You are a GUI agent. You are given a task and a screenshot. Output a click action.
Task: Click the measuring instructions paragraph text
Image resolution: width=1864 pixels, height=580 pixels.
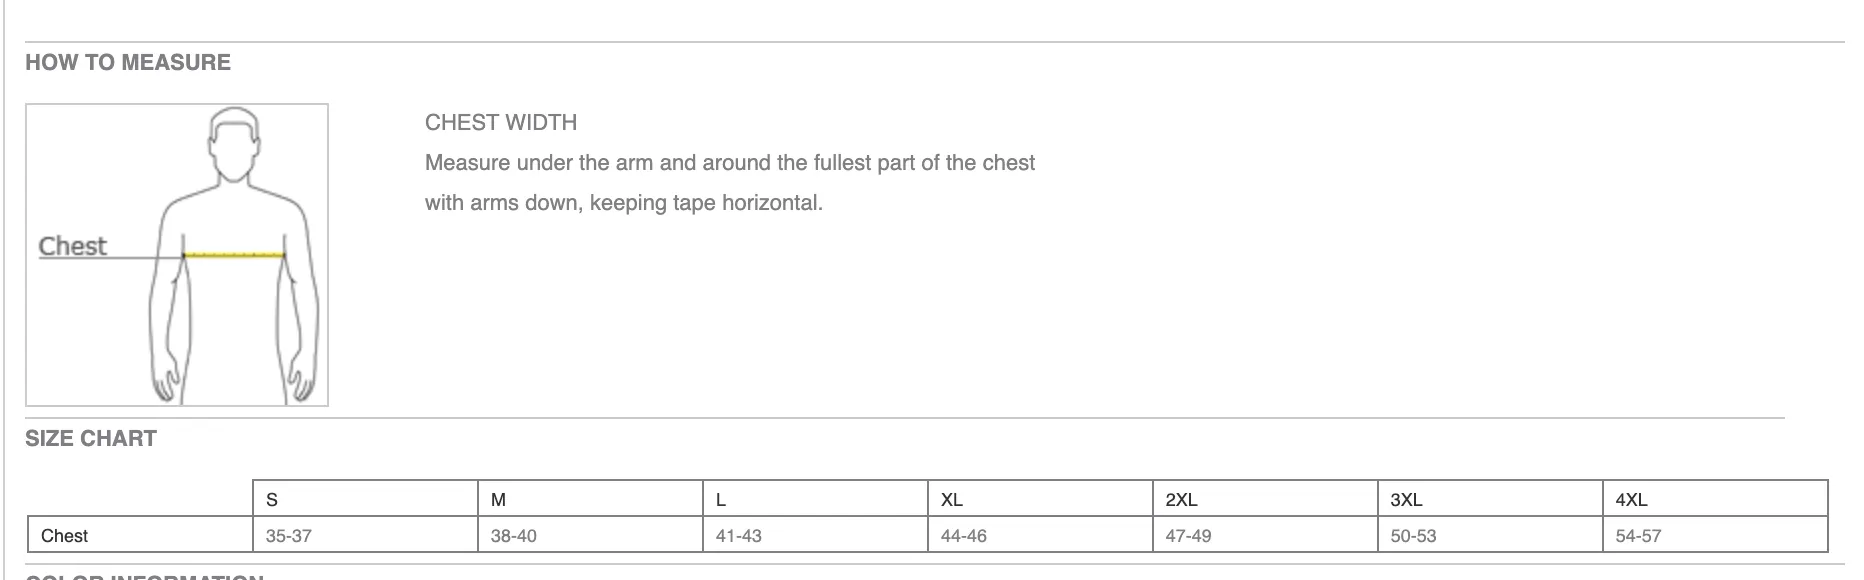pyautogui.click(x=730, y=183)
